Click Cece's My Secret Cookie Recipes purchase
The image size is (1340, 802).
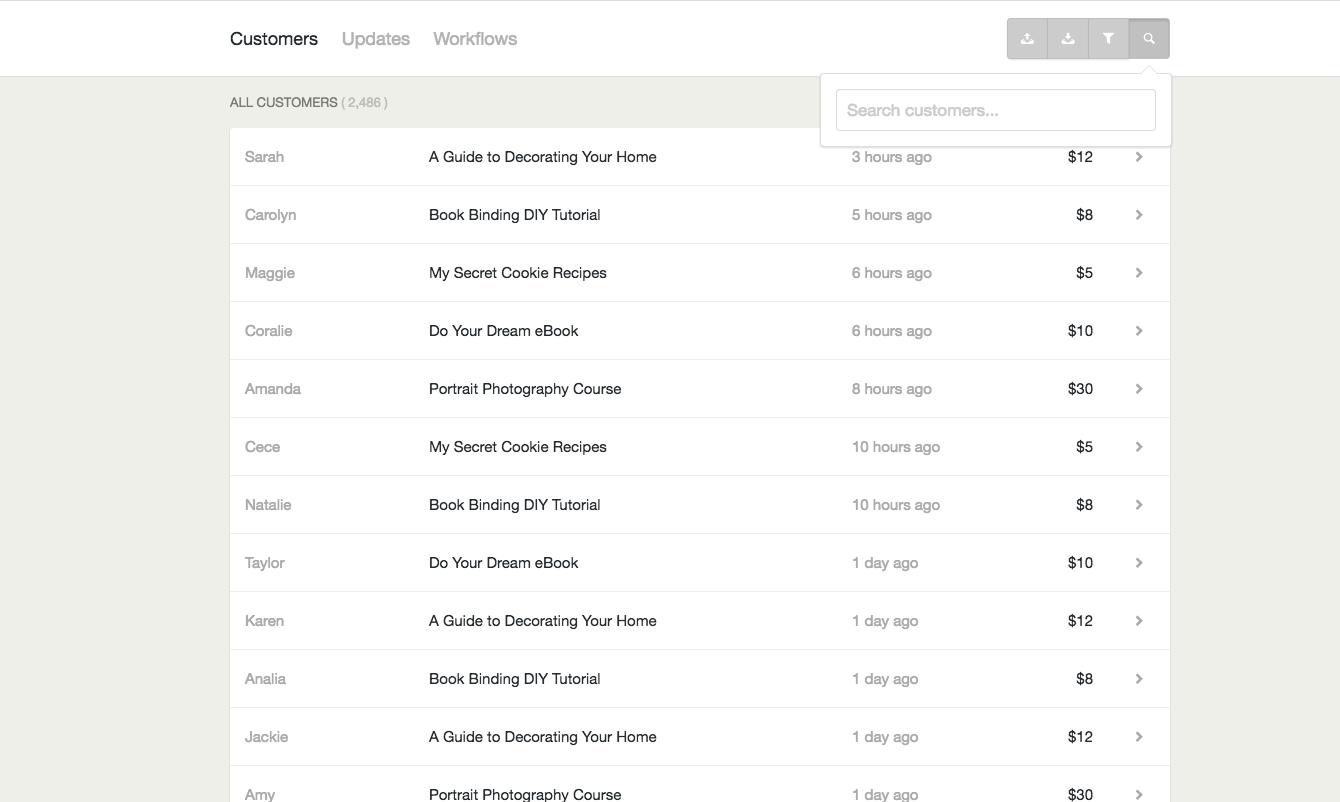click(x=518, y=446)
